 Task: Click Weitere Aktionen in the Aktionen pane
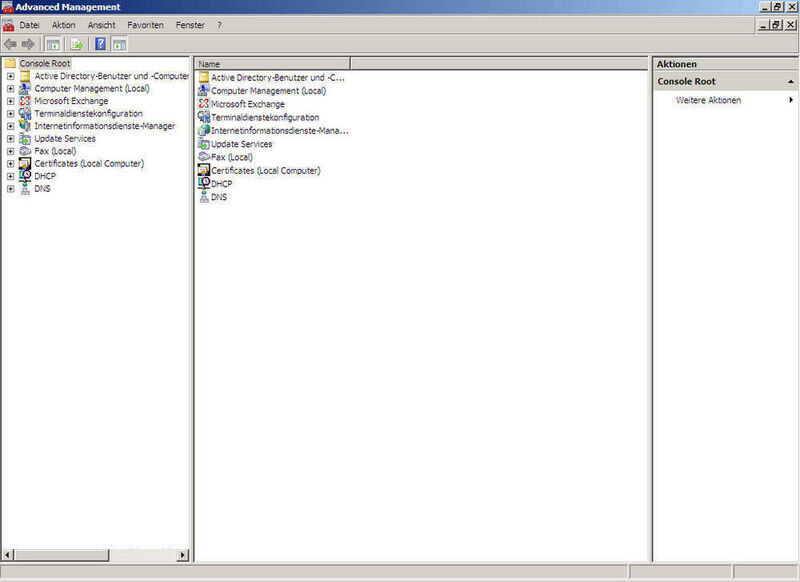pos(708,100)
